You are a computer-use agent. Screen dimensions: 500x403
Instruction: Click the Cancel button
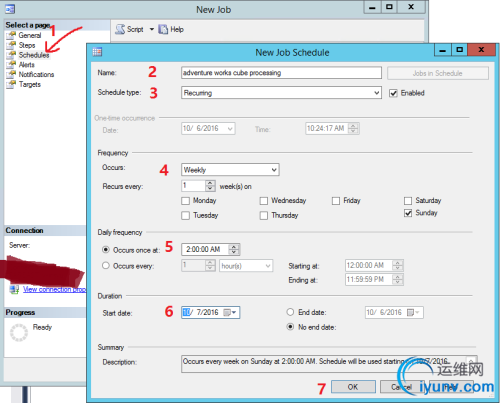click(x=402, y=387)
